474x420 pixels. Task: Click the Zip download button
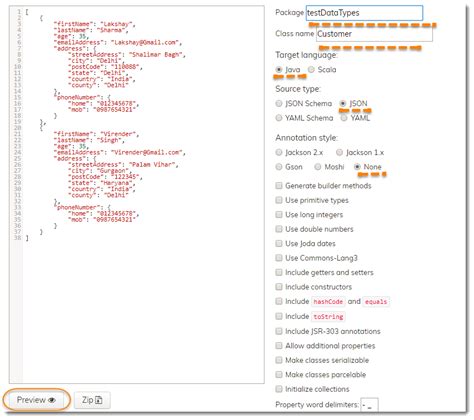click(x=92, y=400)
